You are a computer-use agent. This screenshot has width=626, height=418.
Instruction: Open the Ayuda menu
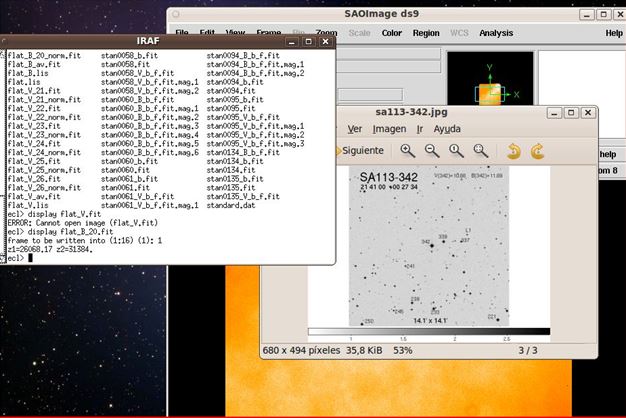pyautogui.click(x=447, y=129)
